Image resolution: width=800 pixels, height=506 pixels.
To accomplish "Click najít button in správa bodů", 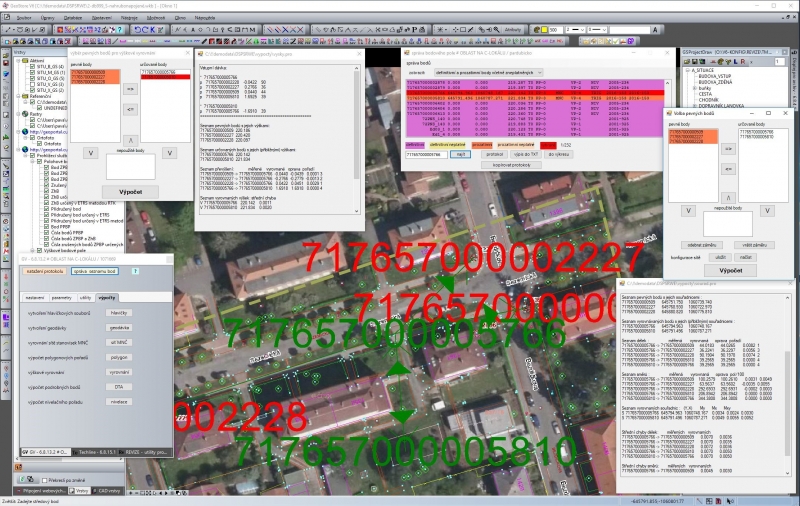I will pyautogui.click(x=460, y=154).
